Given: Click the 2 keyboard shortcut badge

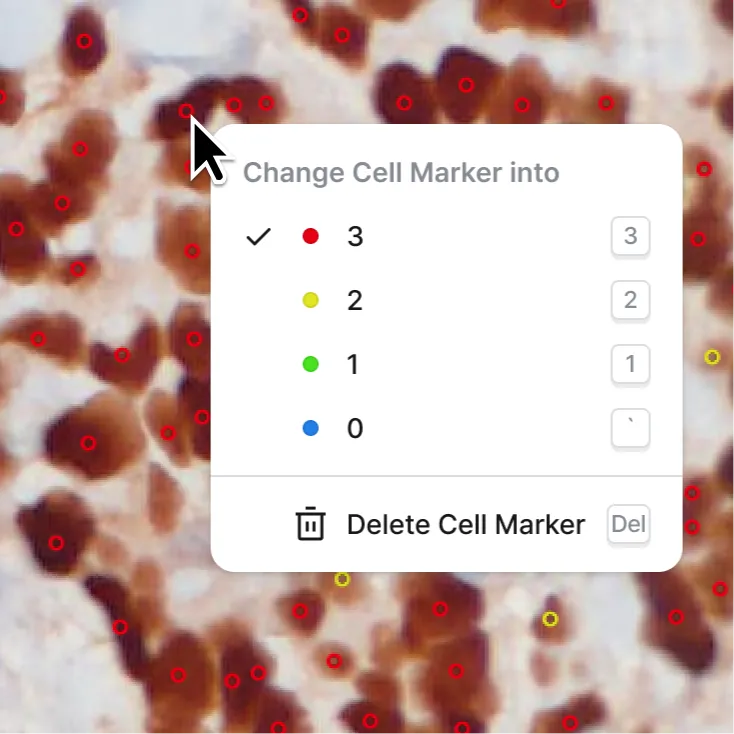Looking at the screenshot, I should pos(630,300).
